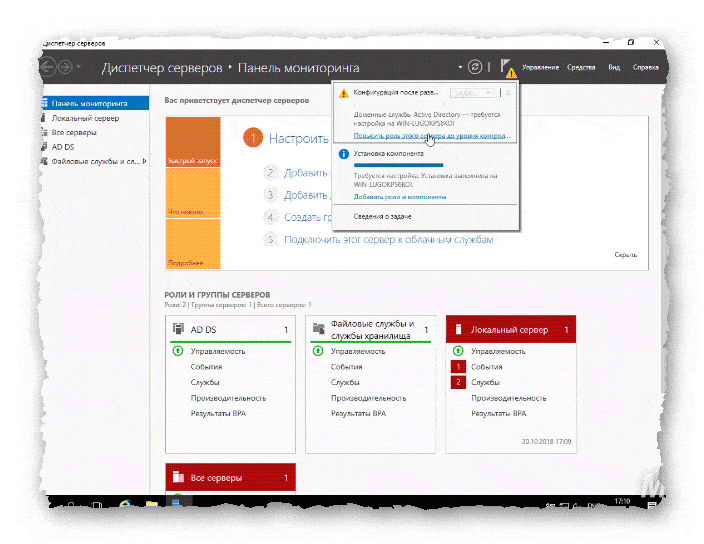704x544 pixels.
Task: Click Управляемость in AD DS tile
Action: point(218,351)
